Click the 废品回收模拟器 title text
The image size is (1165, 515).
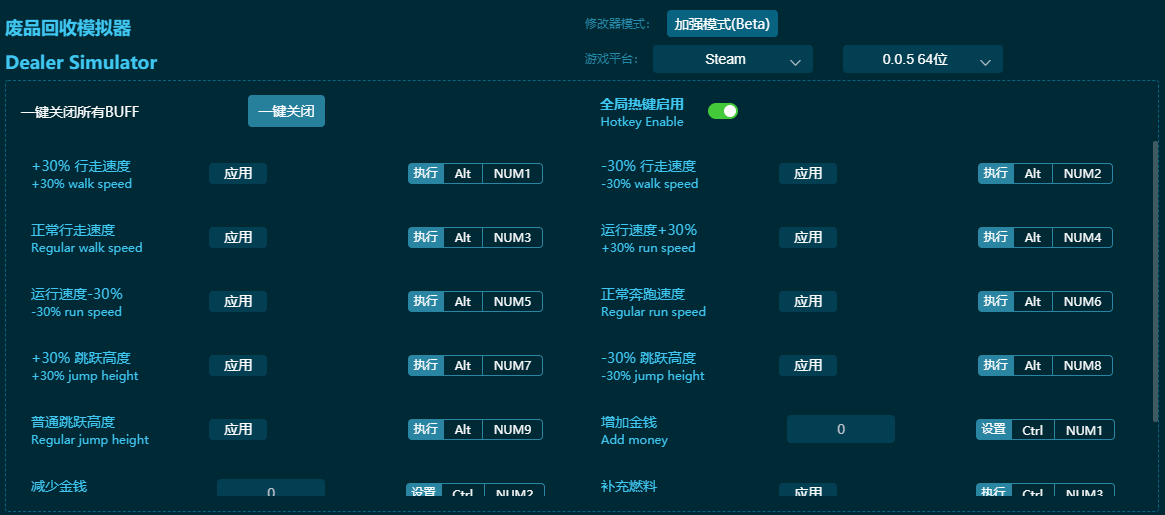coord(68,29)
